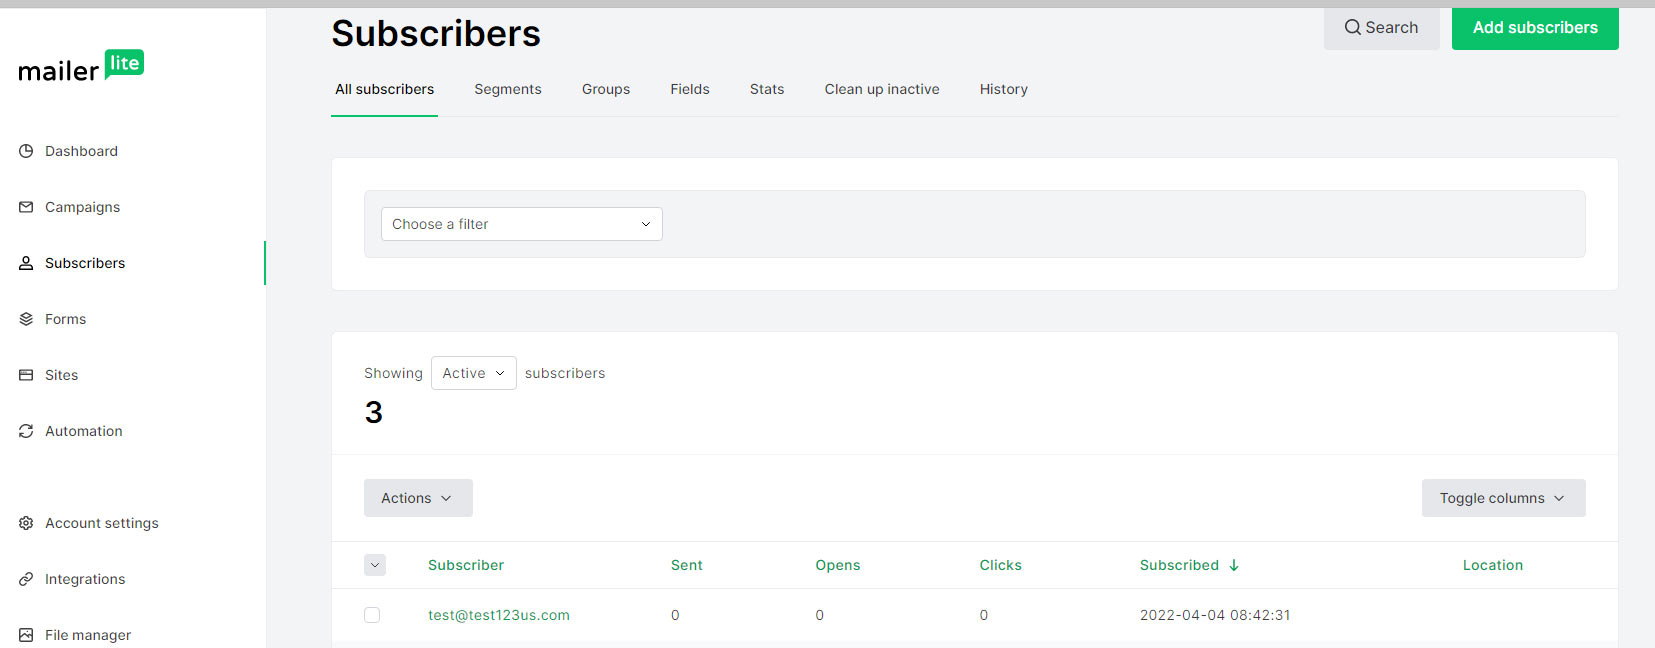Open subscriber test@test123us.com link
This screenshot has width=1655, height=648.
click(x=498, y=615)
